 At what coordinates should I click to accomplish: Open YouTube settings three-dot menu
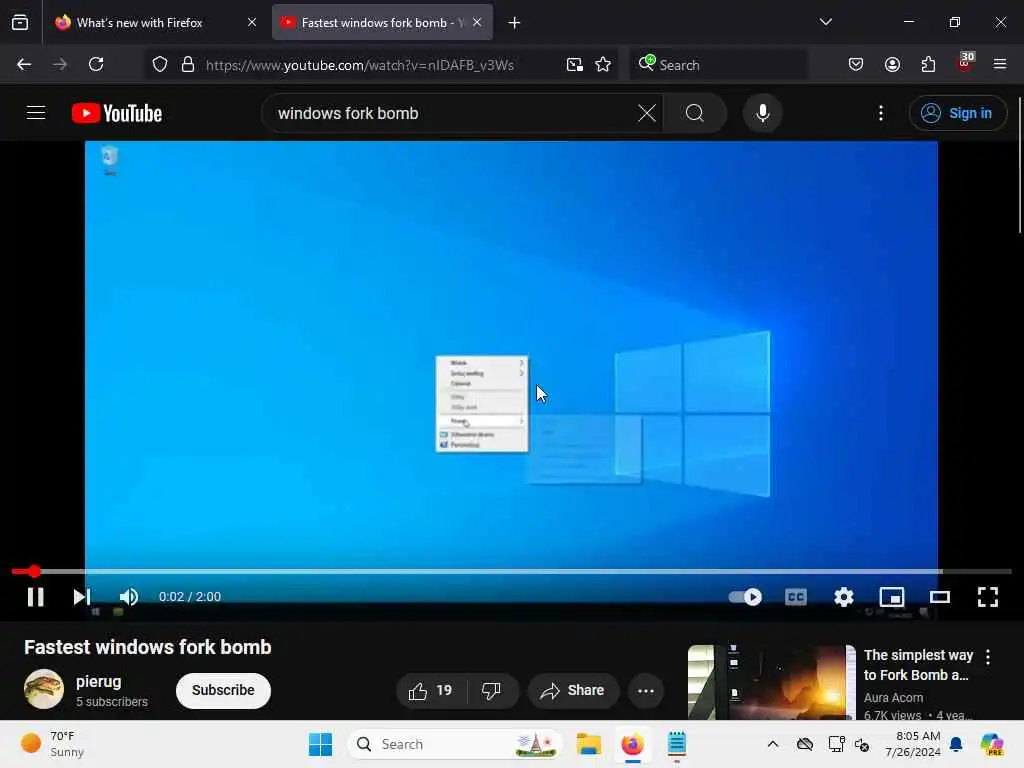[x=881, y=114]
